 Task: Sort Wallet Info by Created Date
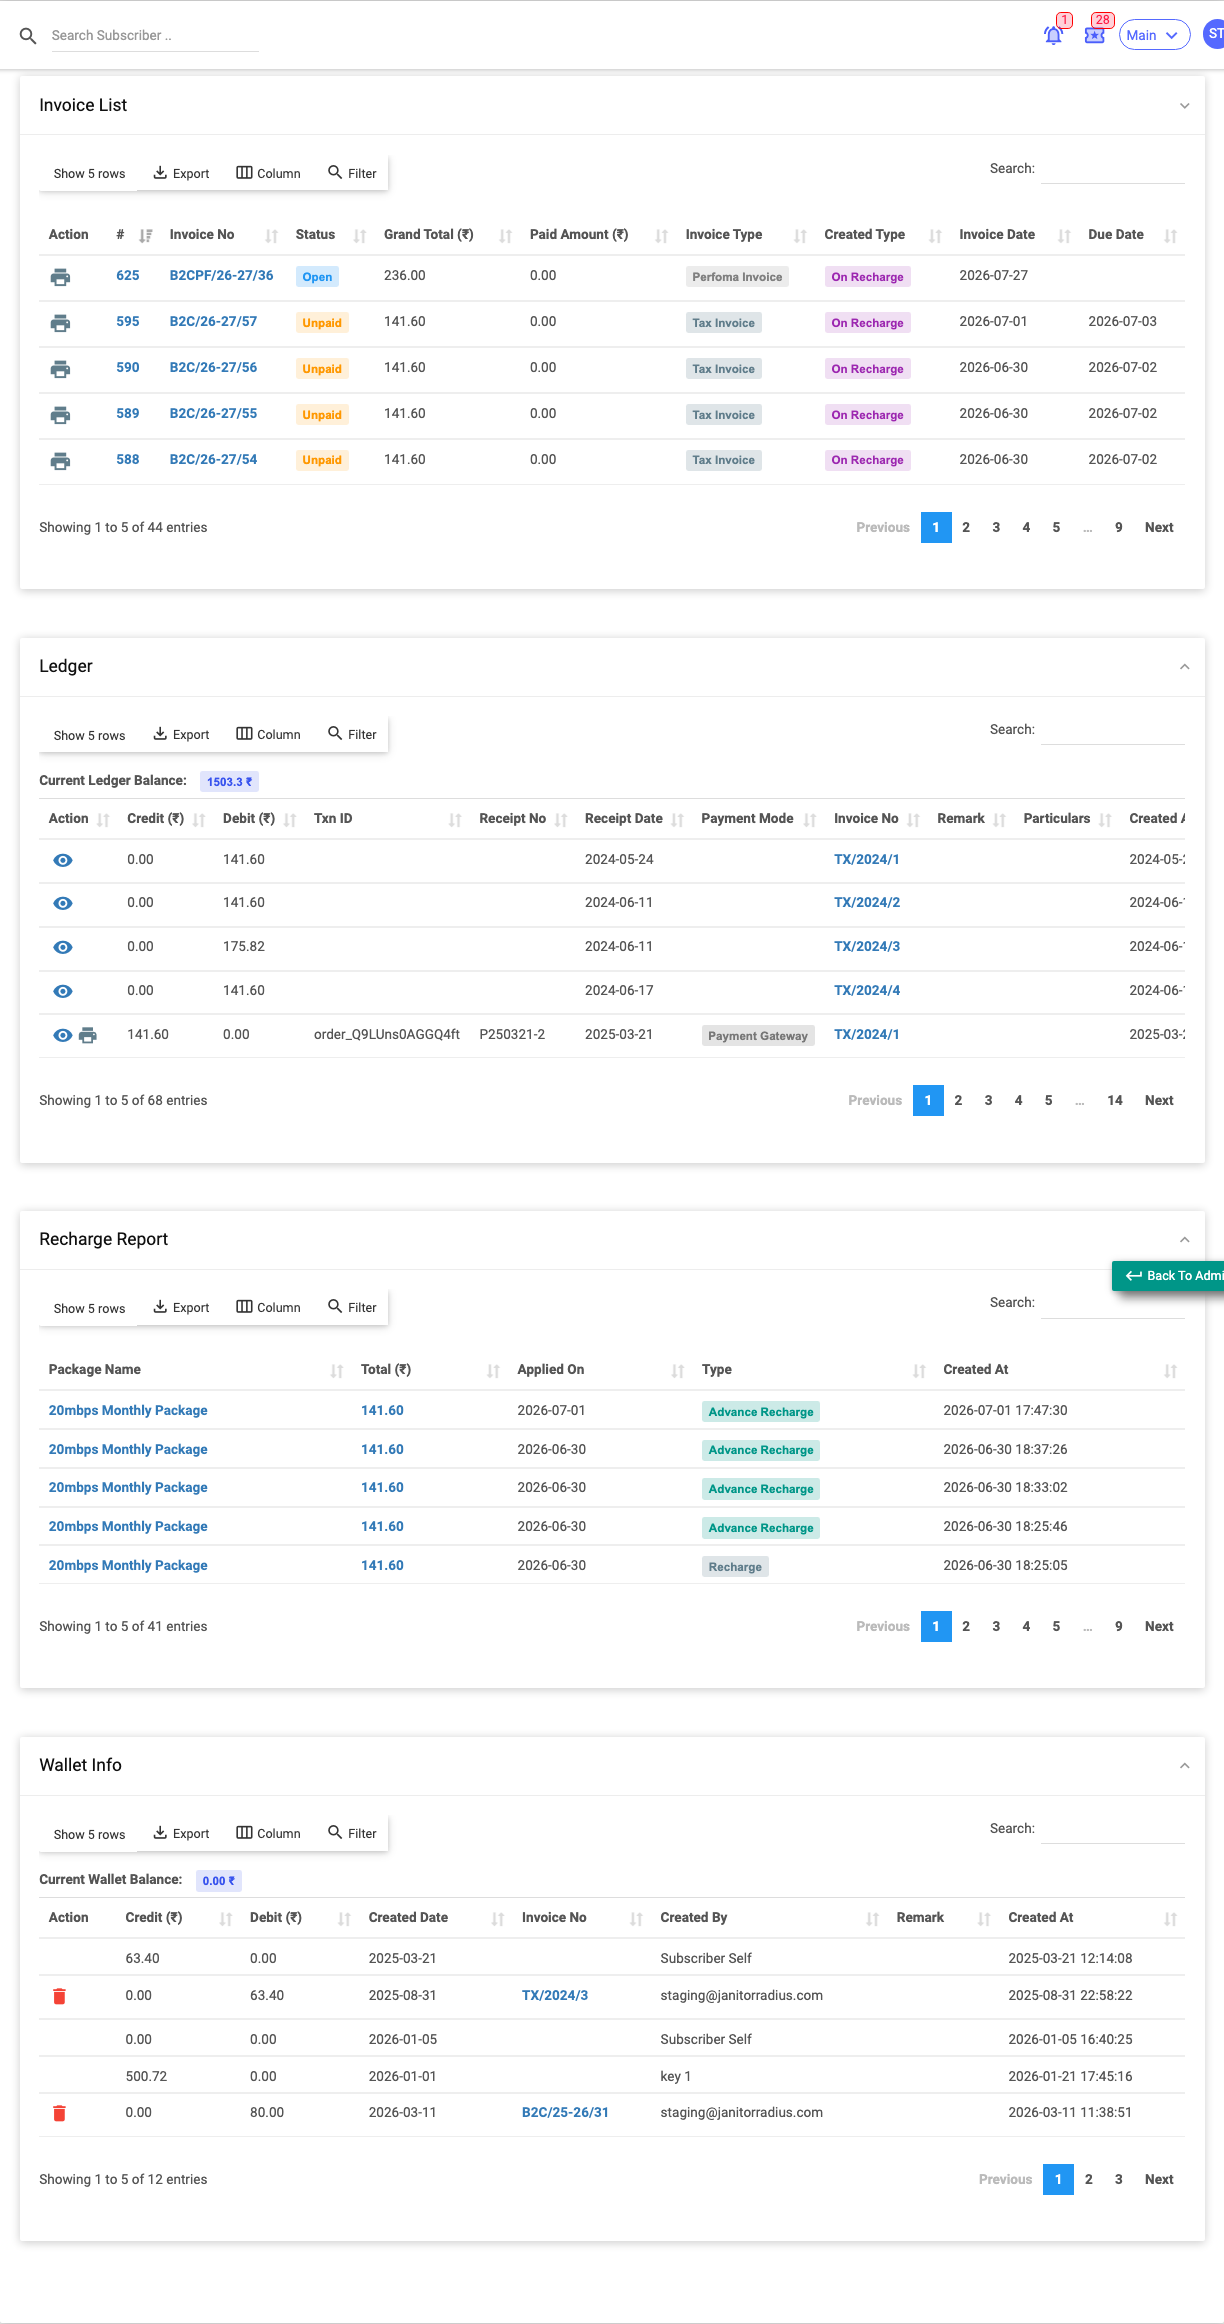[498, 1919]
